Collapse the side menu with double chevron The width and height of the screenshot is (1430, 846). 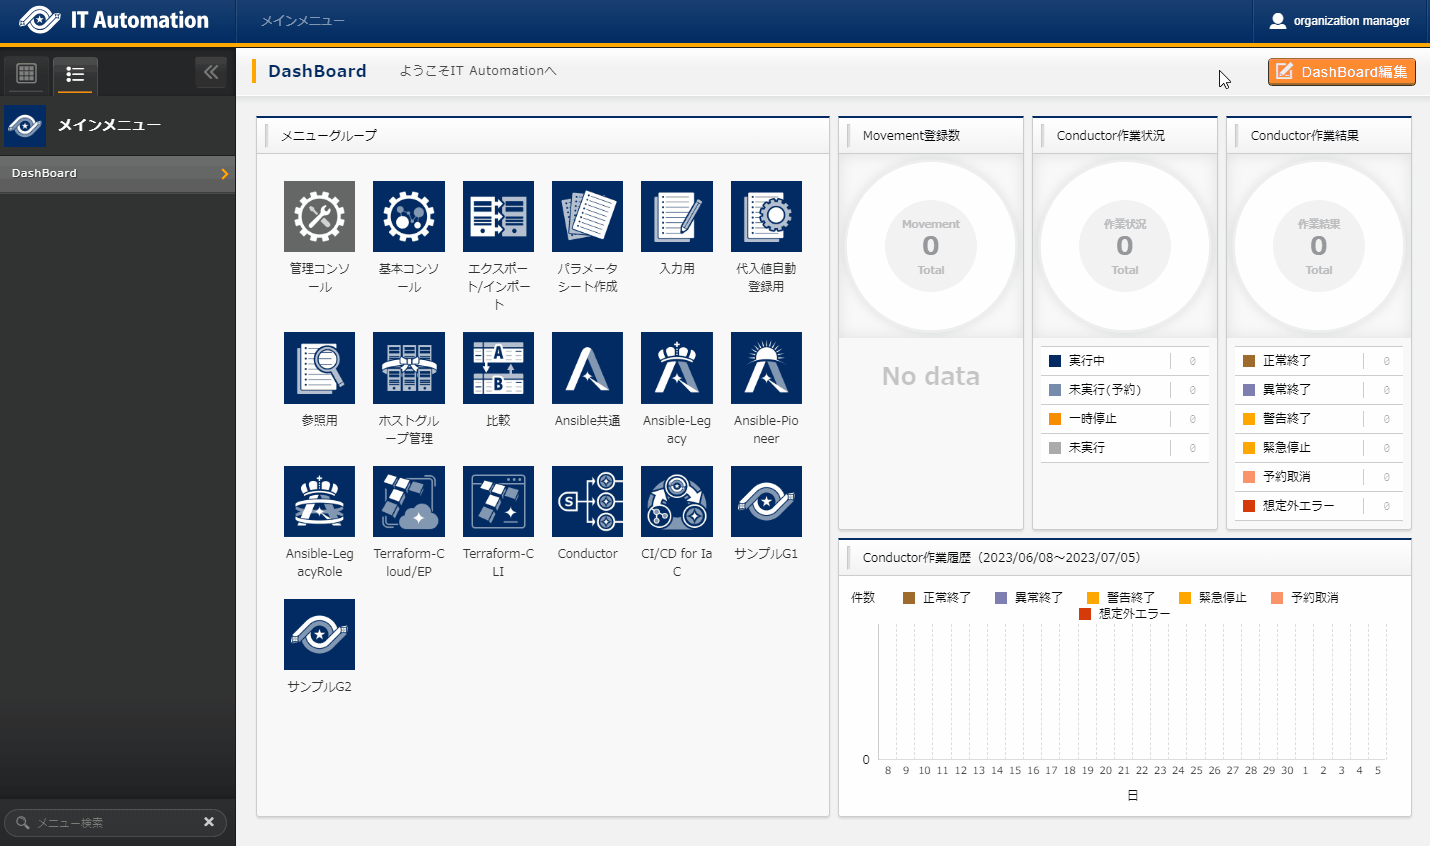pyautogui.click(x=210, y=72)
